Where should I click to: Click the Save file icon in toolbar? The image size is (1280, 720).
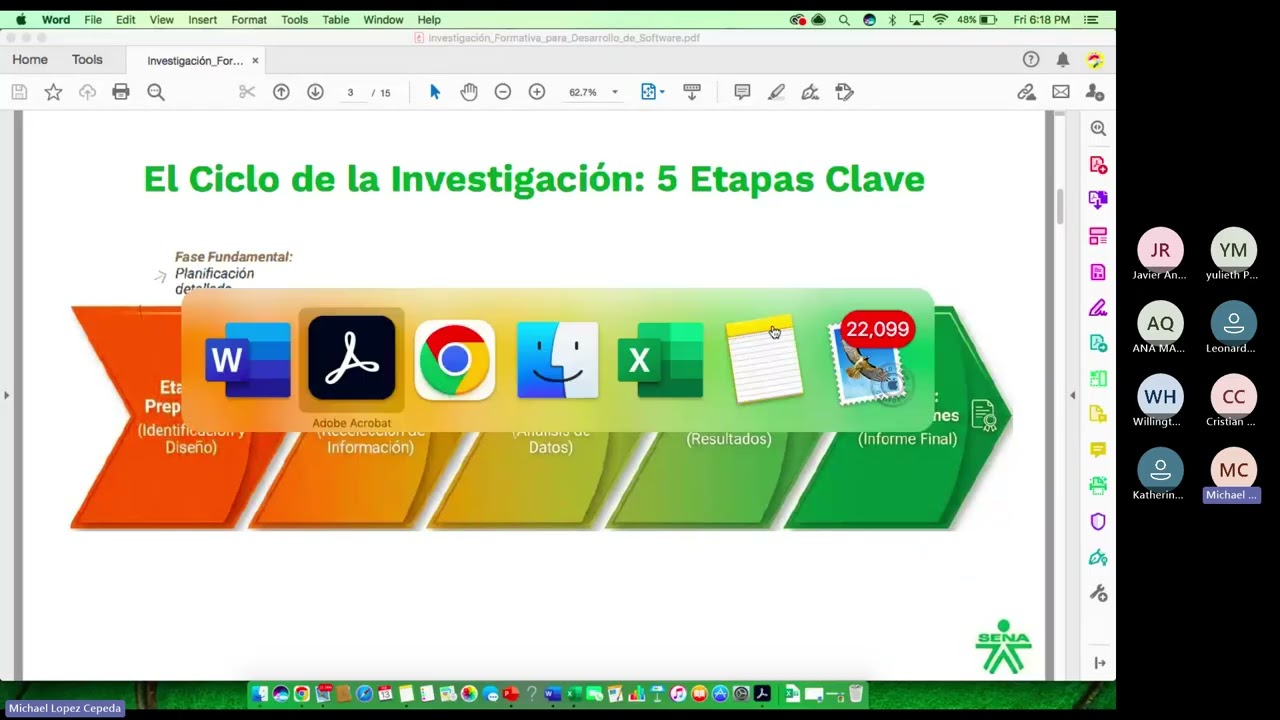19,92
